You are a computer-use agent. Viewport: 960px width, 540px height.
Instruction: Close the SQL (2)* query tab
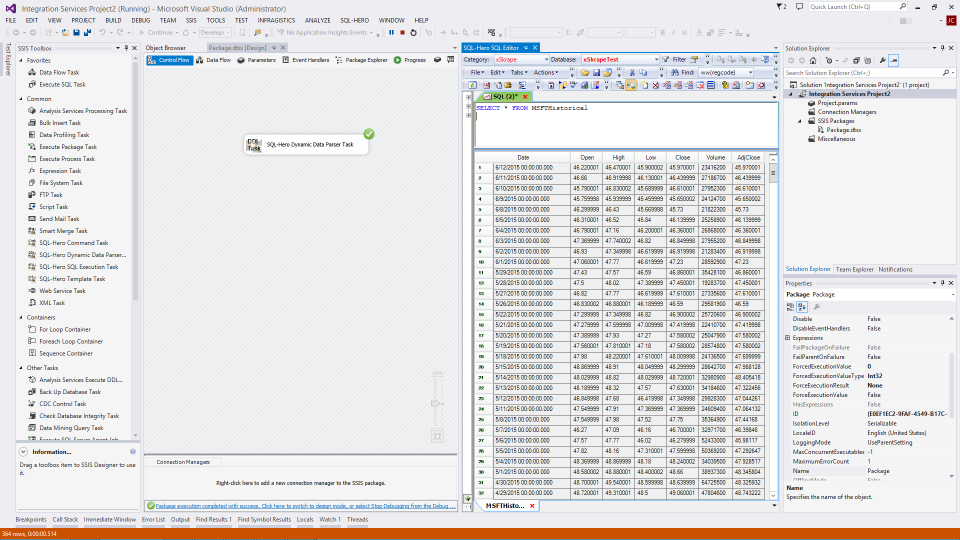[x=525, y=97]
